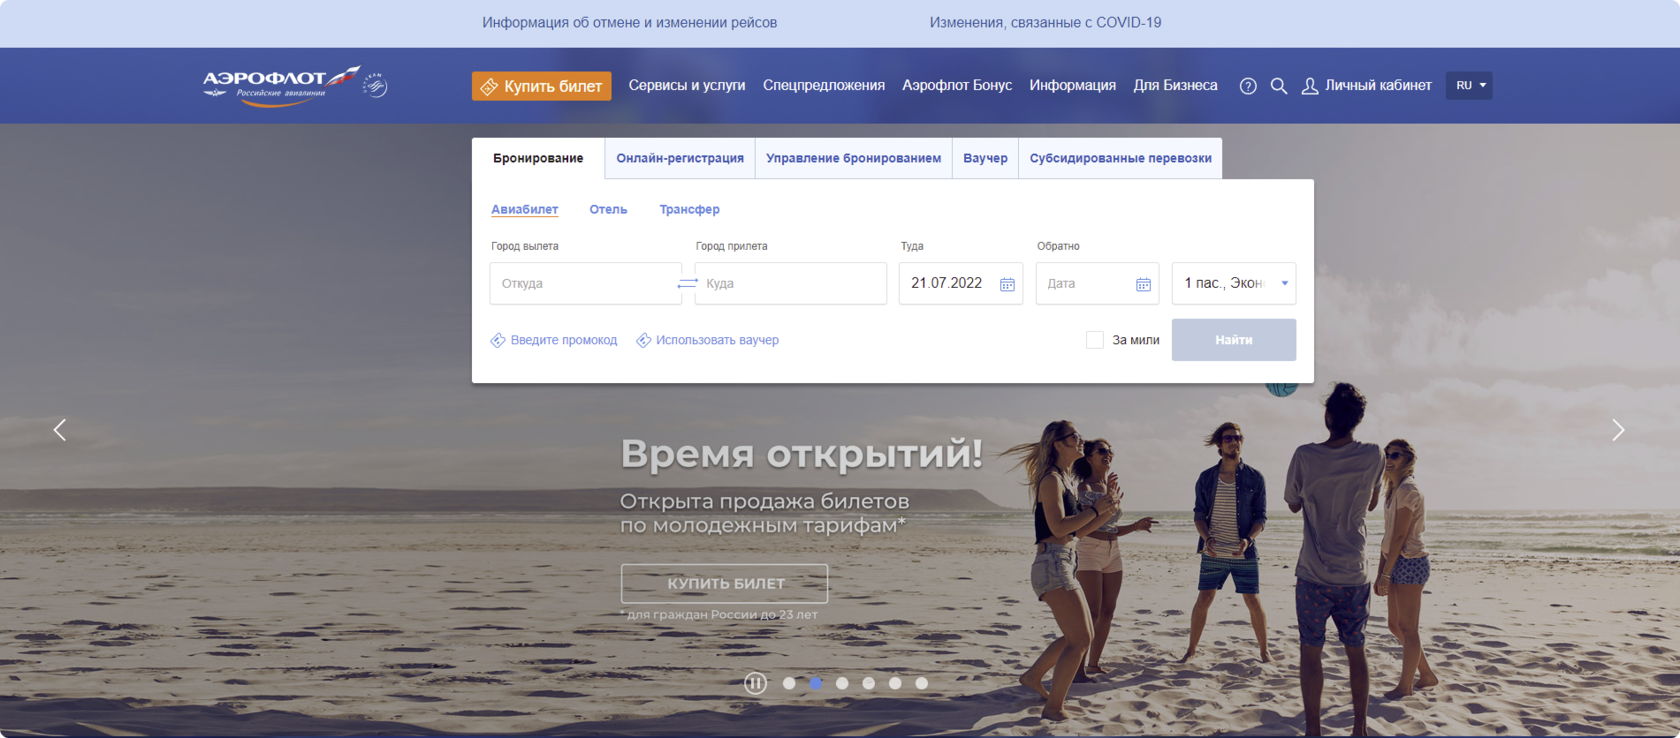
Task: Open 'Личный кабинет' account link
Action: [x=1367, y=86]
